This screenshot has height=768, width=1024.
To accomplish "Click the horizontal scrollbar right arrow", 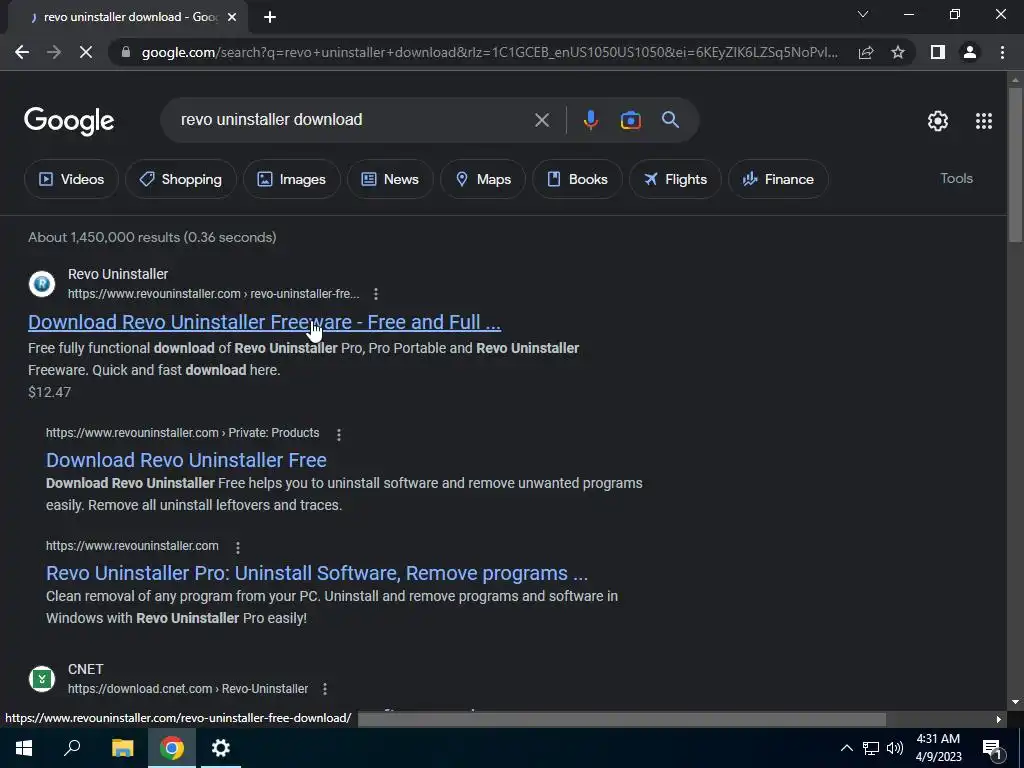I will click(x=999, y=719).
